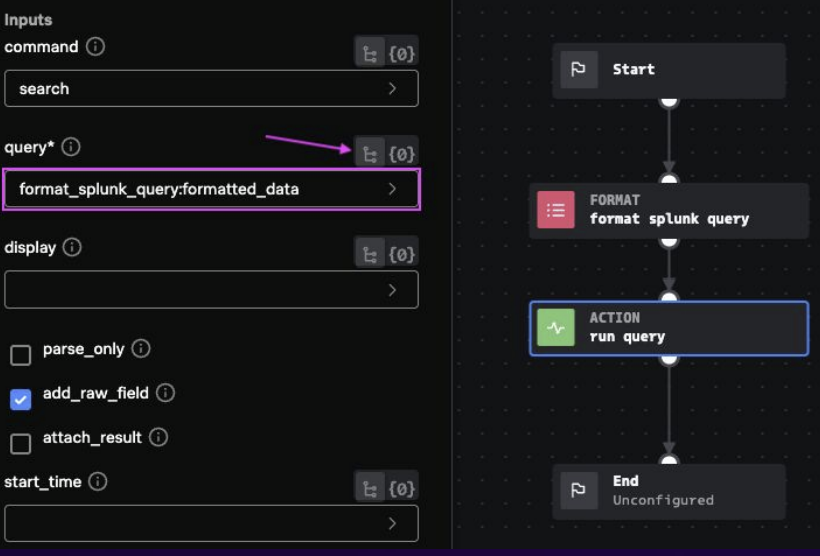Click the info icon next to display
The height and width of the screenshot is (556, 820).
click(73, 247)
